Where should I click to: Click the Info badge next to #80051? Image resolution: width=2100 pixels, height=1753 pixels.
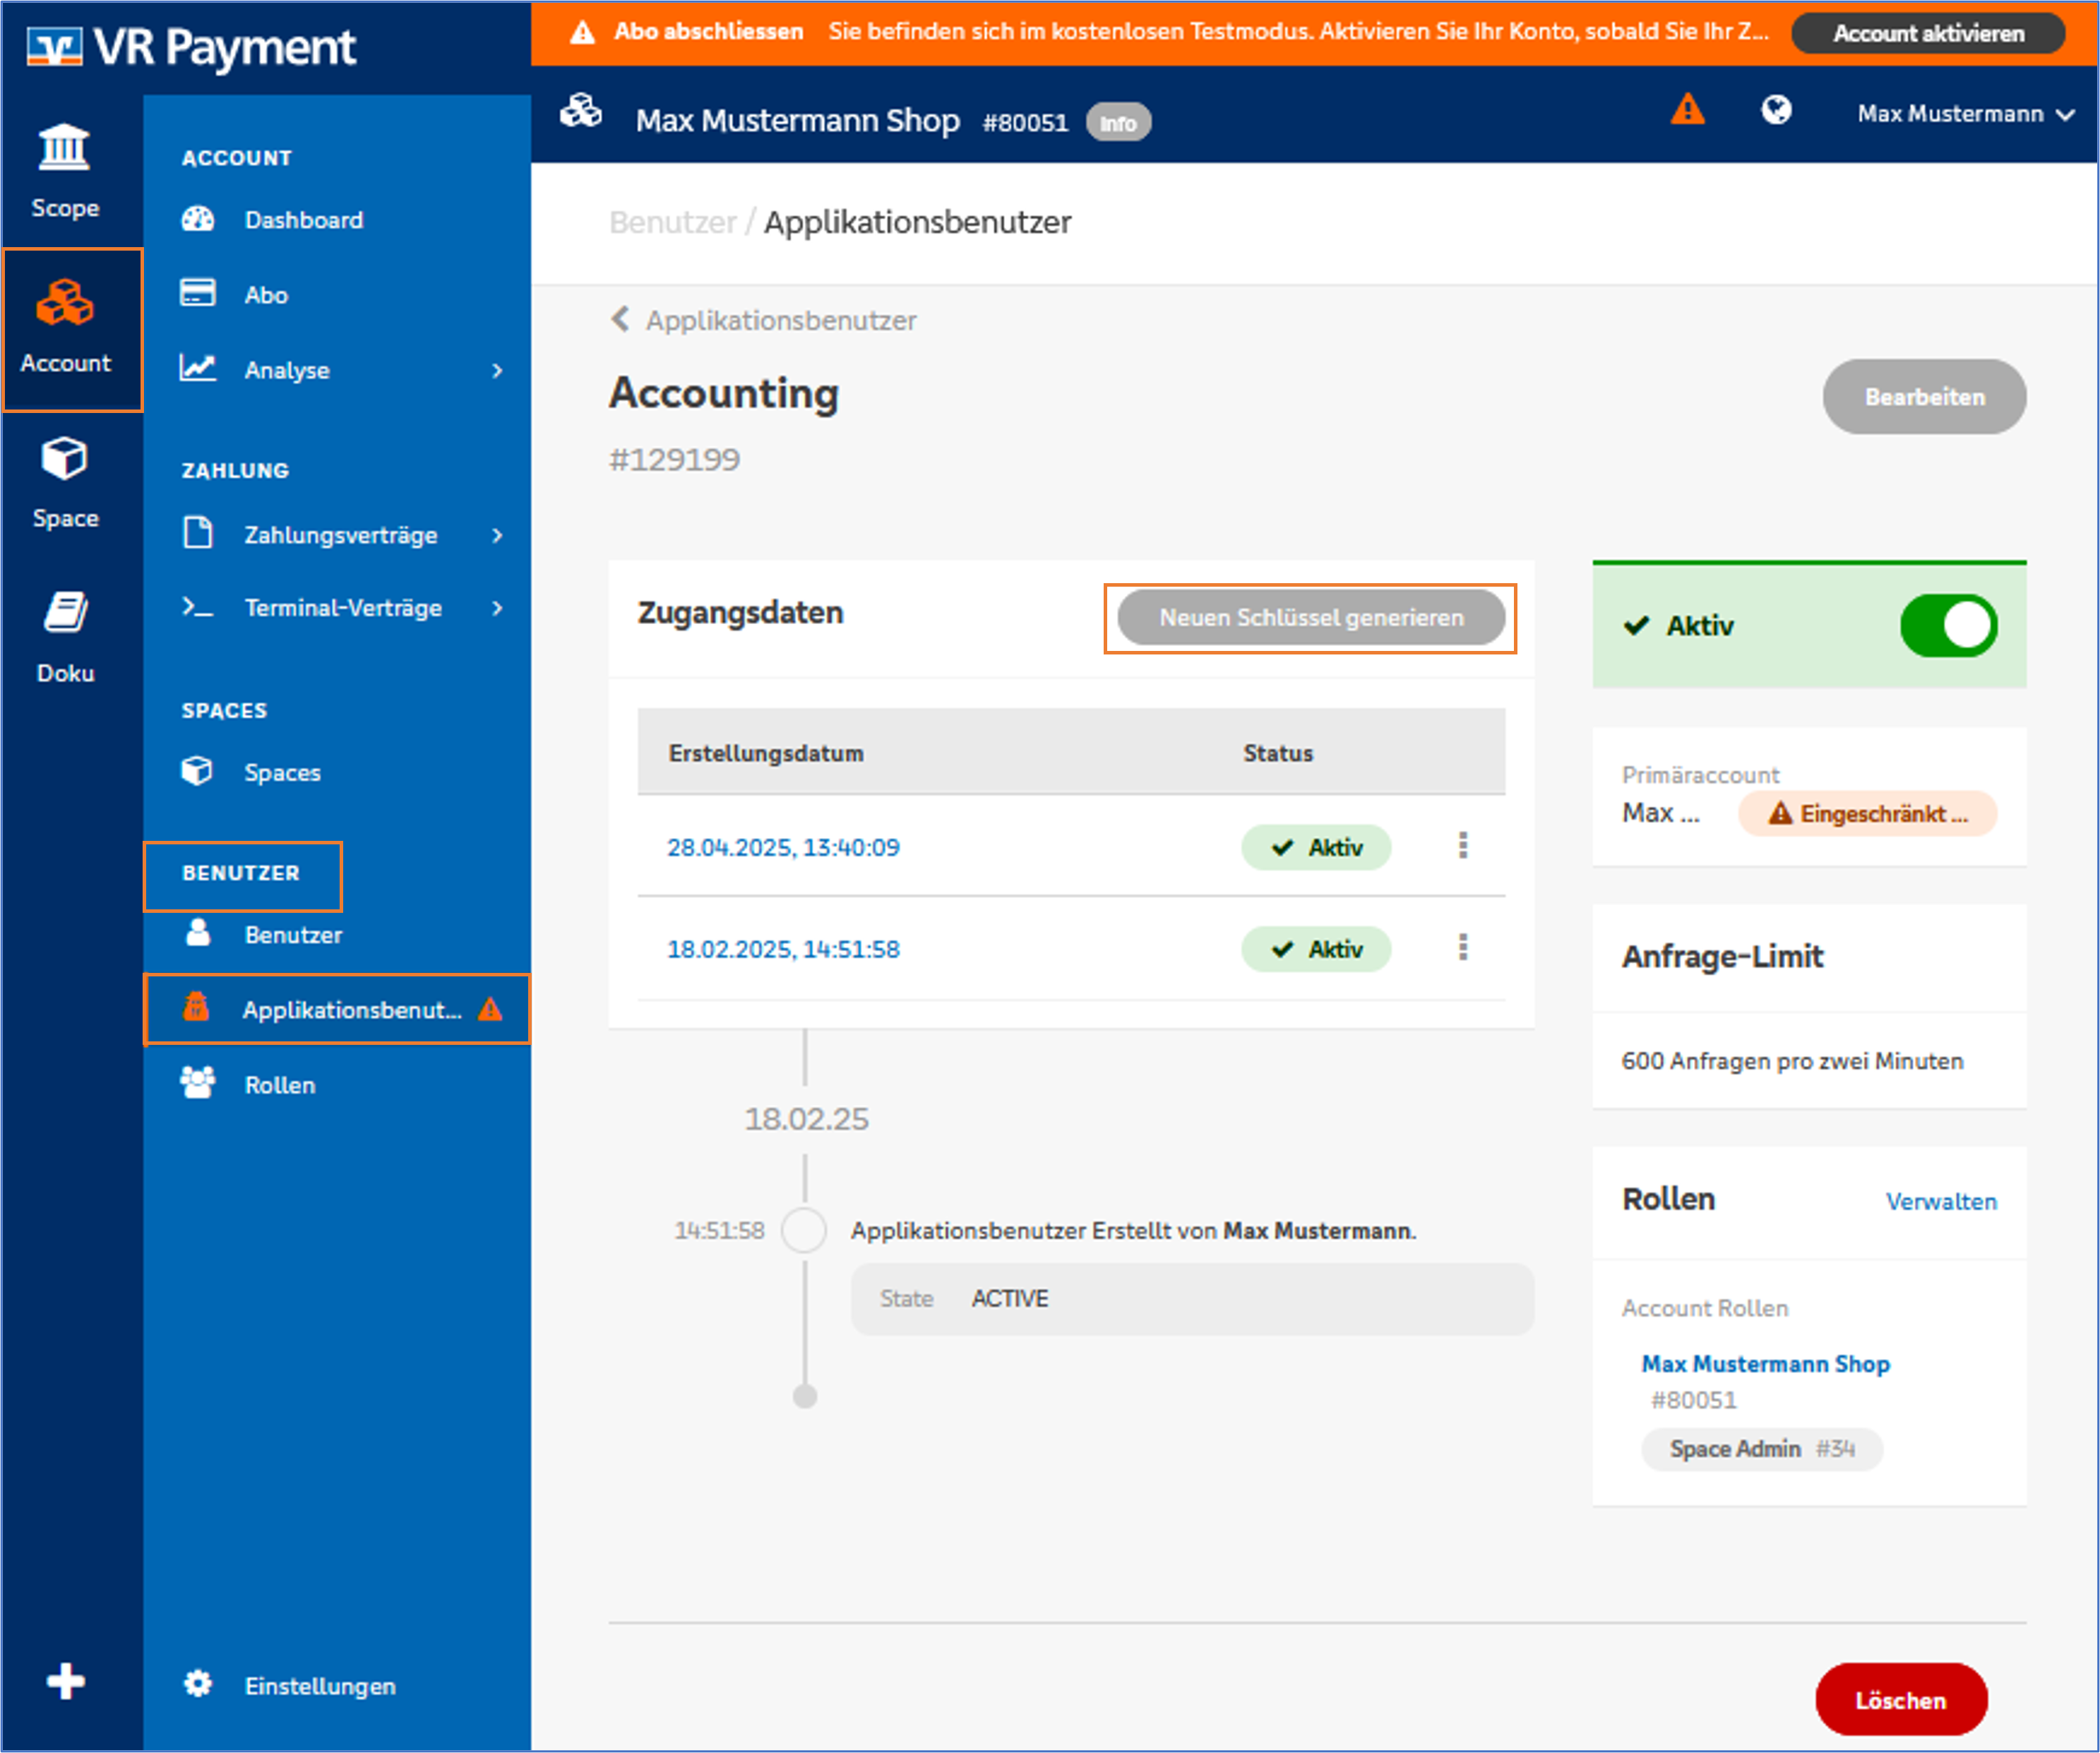[1118, 123]
